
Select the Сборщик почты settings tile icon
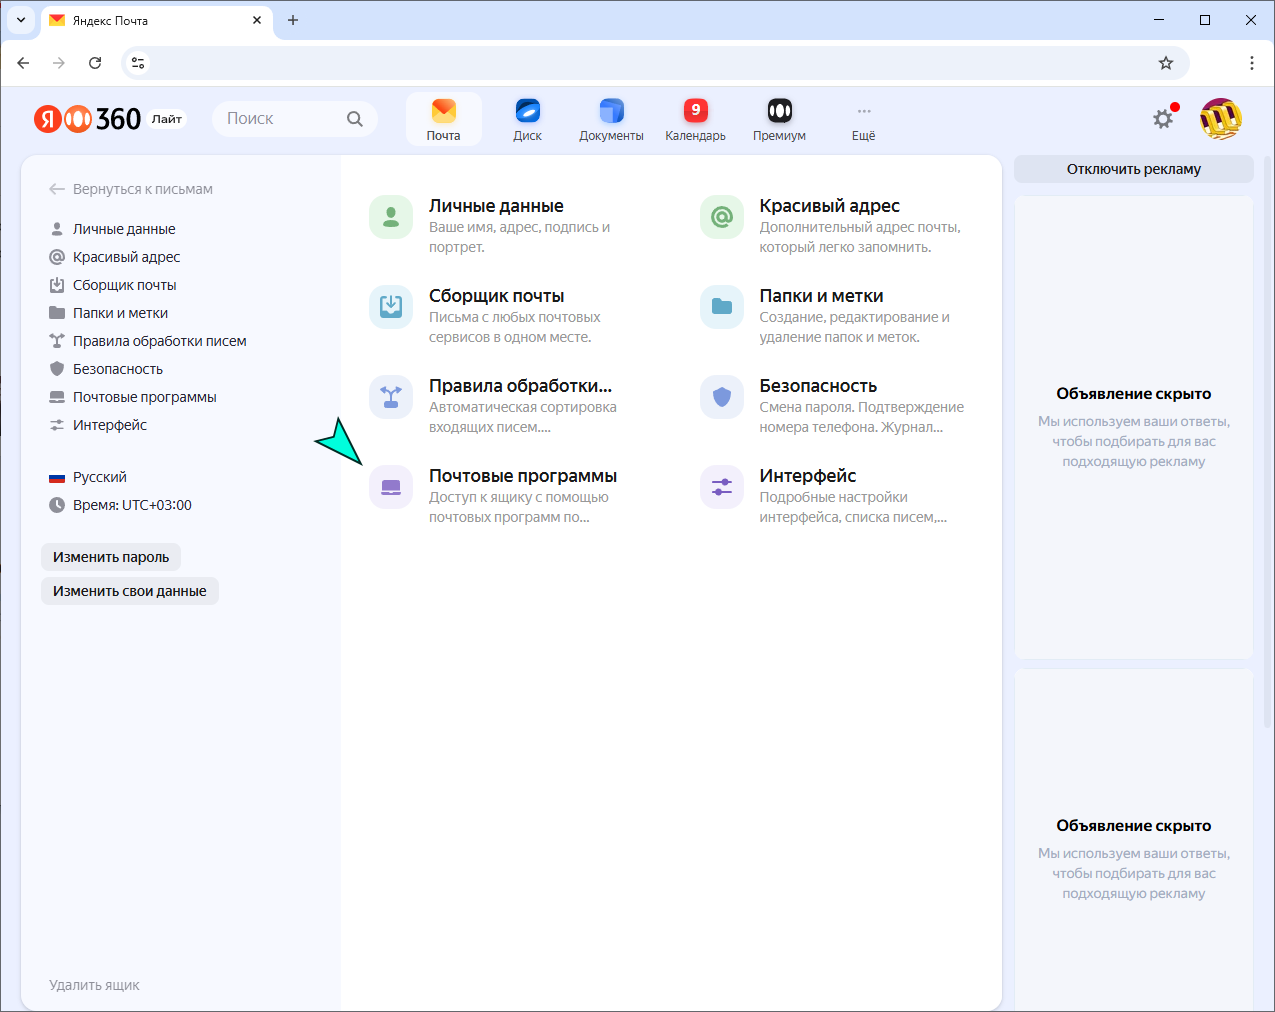pos(390,306)
